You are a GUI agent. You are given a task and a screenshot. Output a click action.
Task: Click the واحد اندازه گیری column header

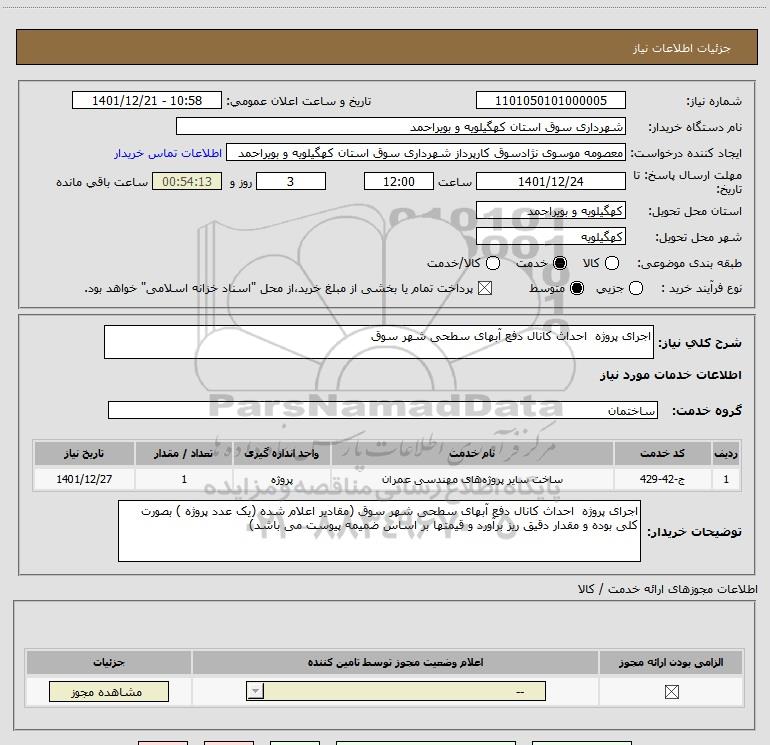[x=282, y=453]
